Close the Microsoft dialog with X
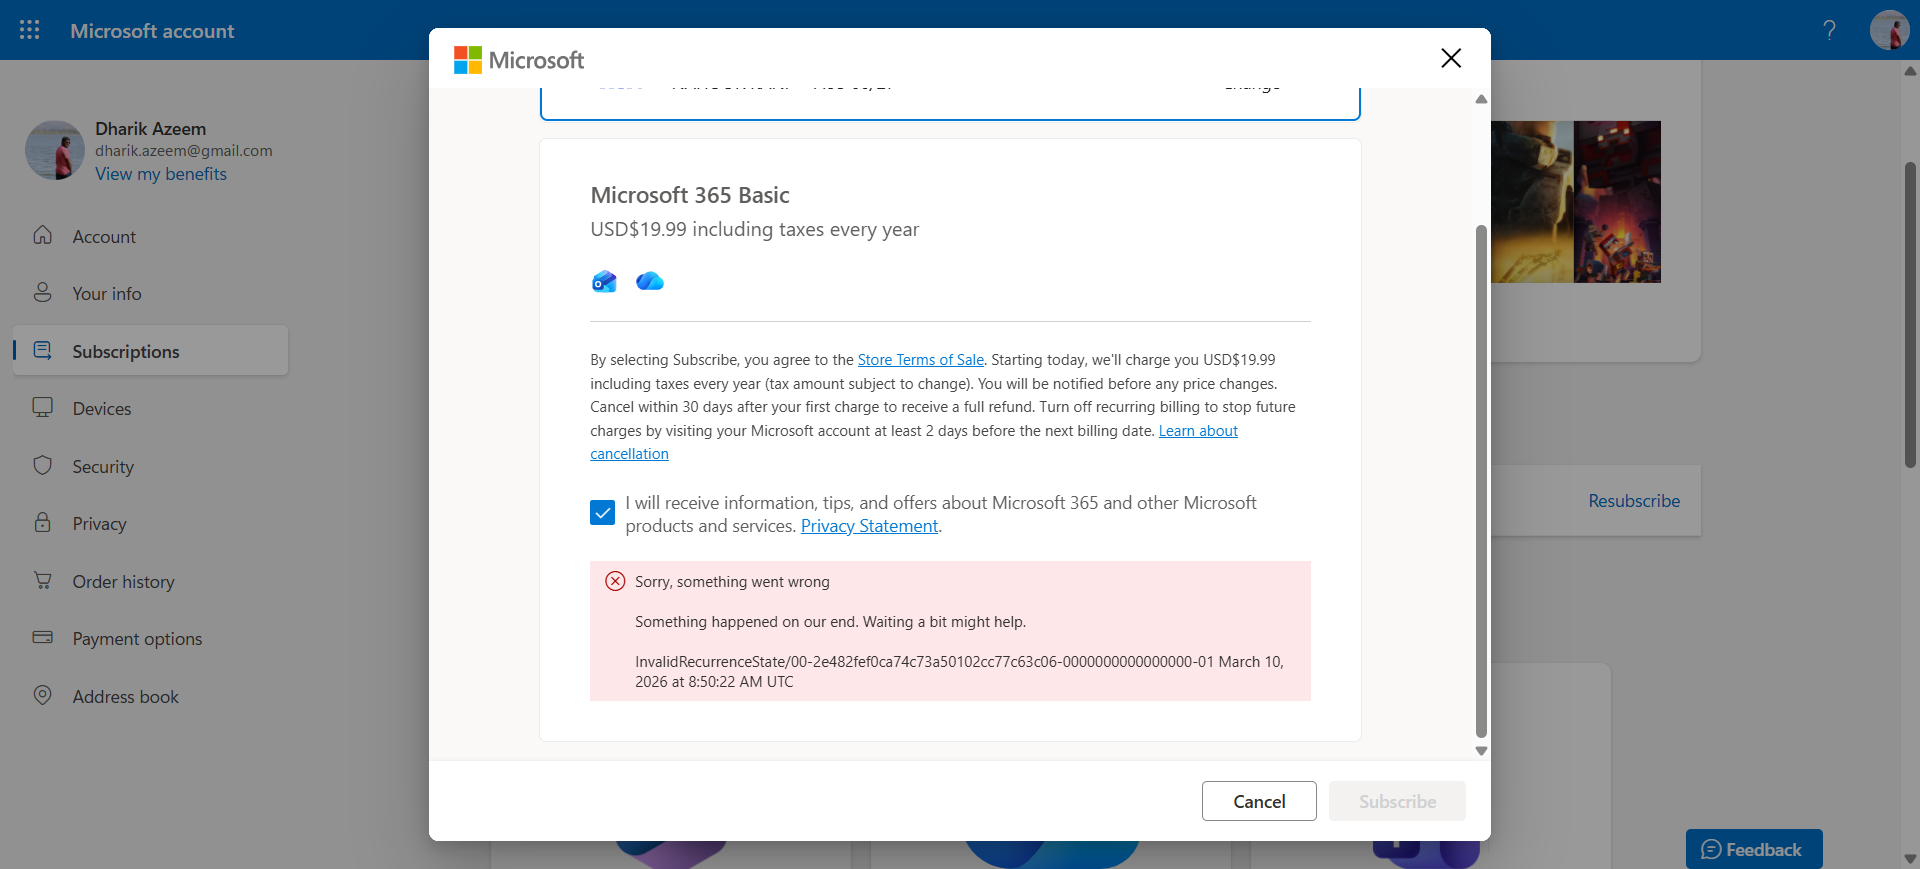Image resolution: width=1920 pixels, height=869 pixels. pos(1451,58)
